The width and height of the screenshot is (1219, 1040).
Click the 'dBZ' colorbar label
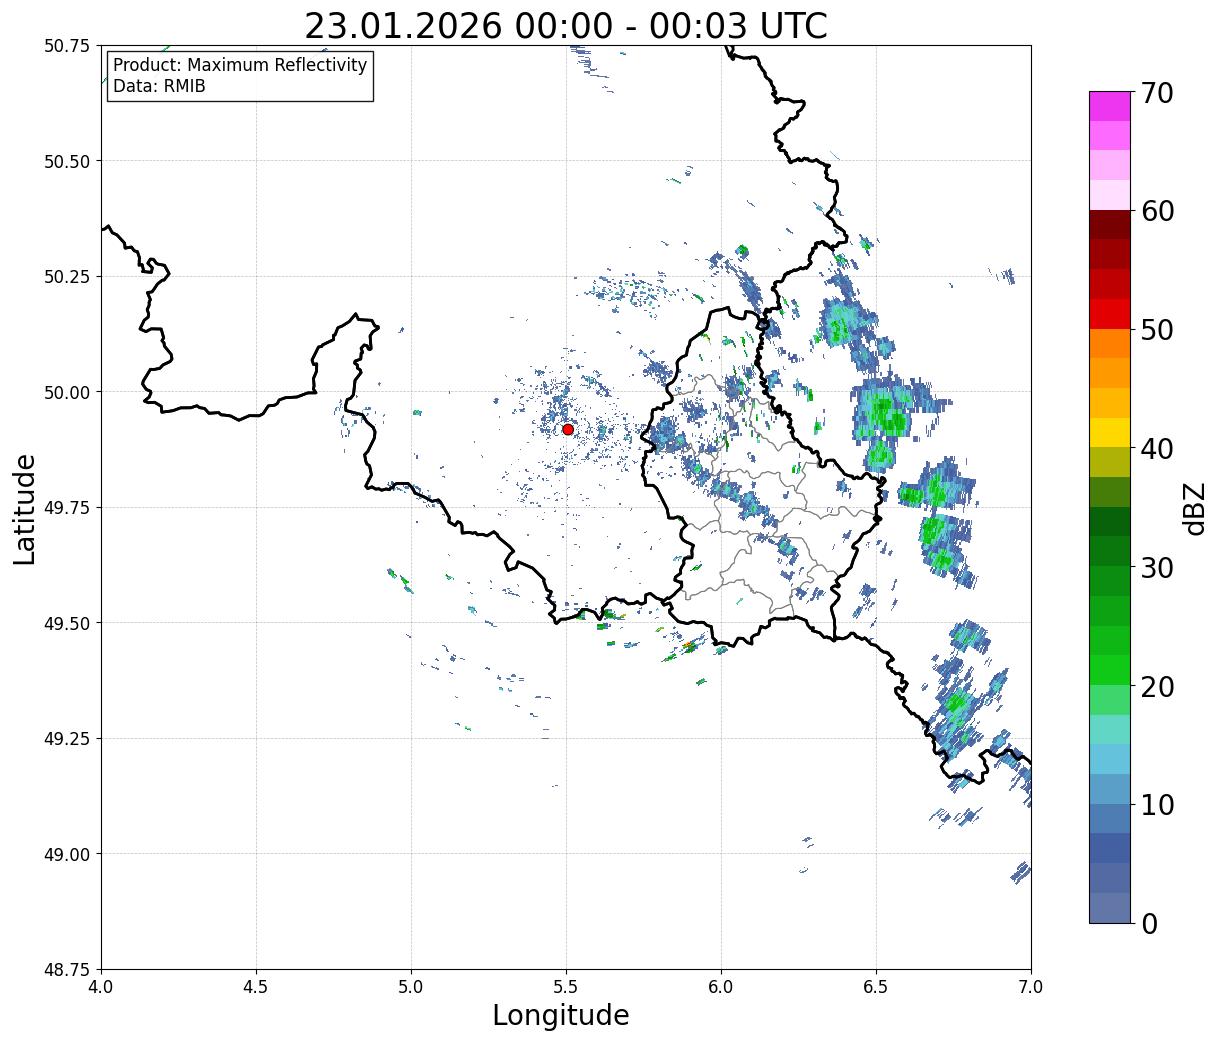tap(1195, 508)
